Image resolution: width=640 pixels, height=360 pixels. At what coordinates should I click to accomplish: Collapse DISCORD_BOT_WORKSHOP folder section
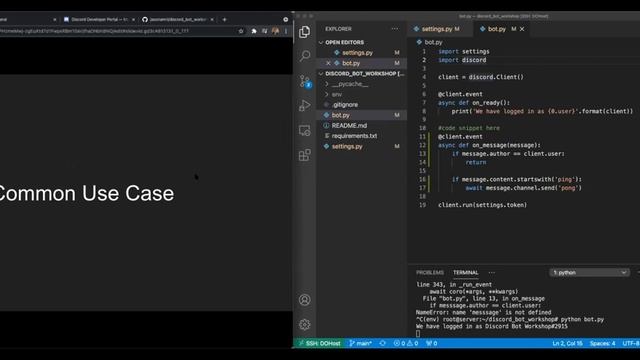coord(361,73)
